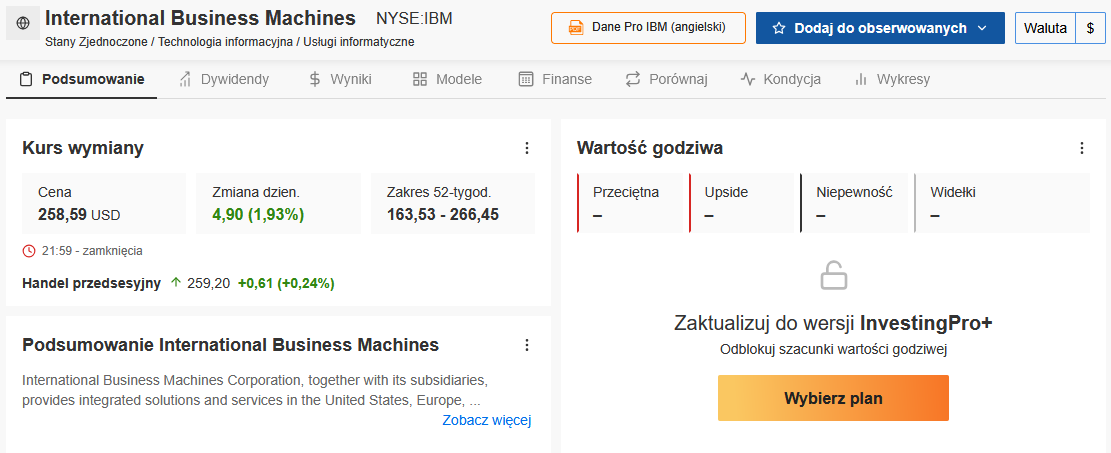The image size is (1111, 453).
Task: Open the Finanse tab
Action: (555, 79)
